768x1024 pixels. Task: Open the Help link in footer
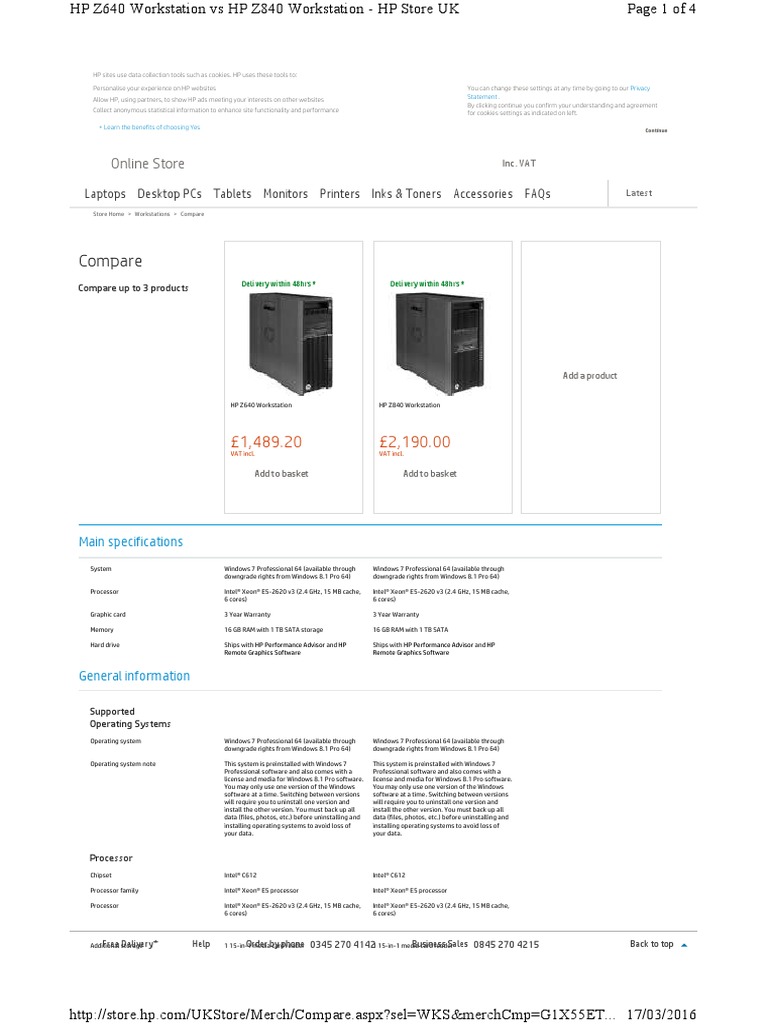201,944
